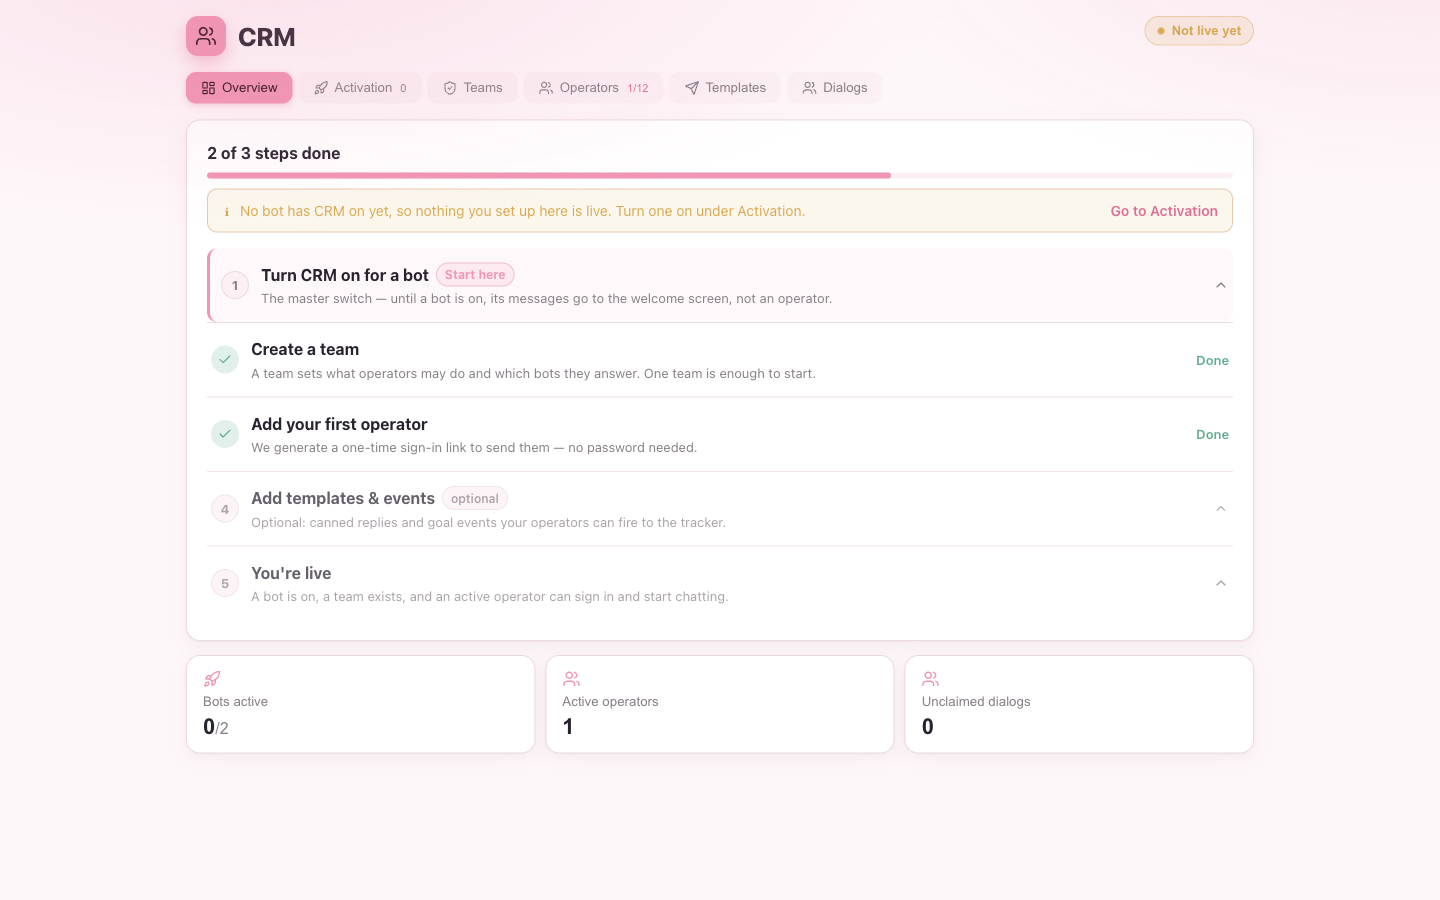Screen dimensions: 1440x900
Task: Click the No bot has CRM on yet message
Action: [523, 211]
